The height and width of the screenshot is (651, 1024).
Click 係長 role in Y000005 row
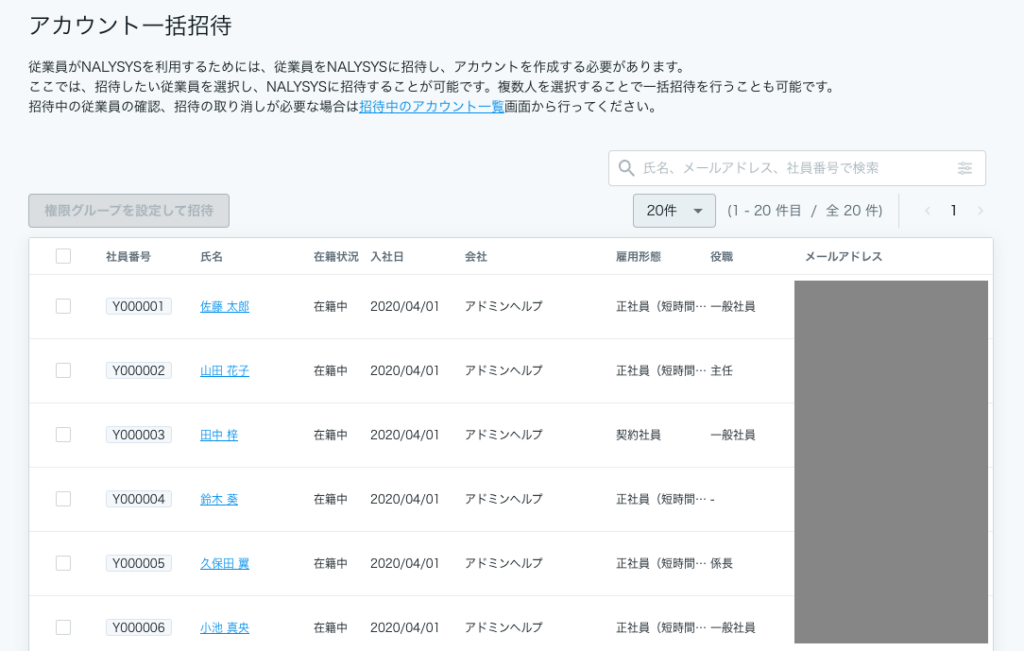point(722,563)
